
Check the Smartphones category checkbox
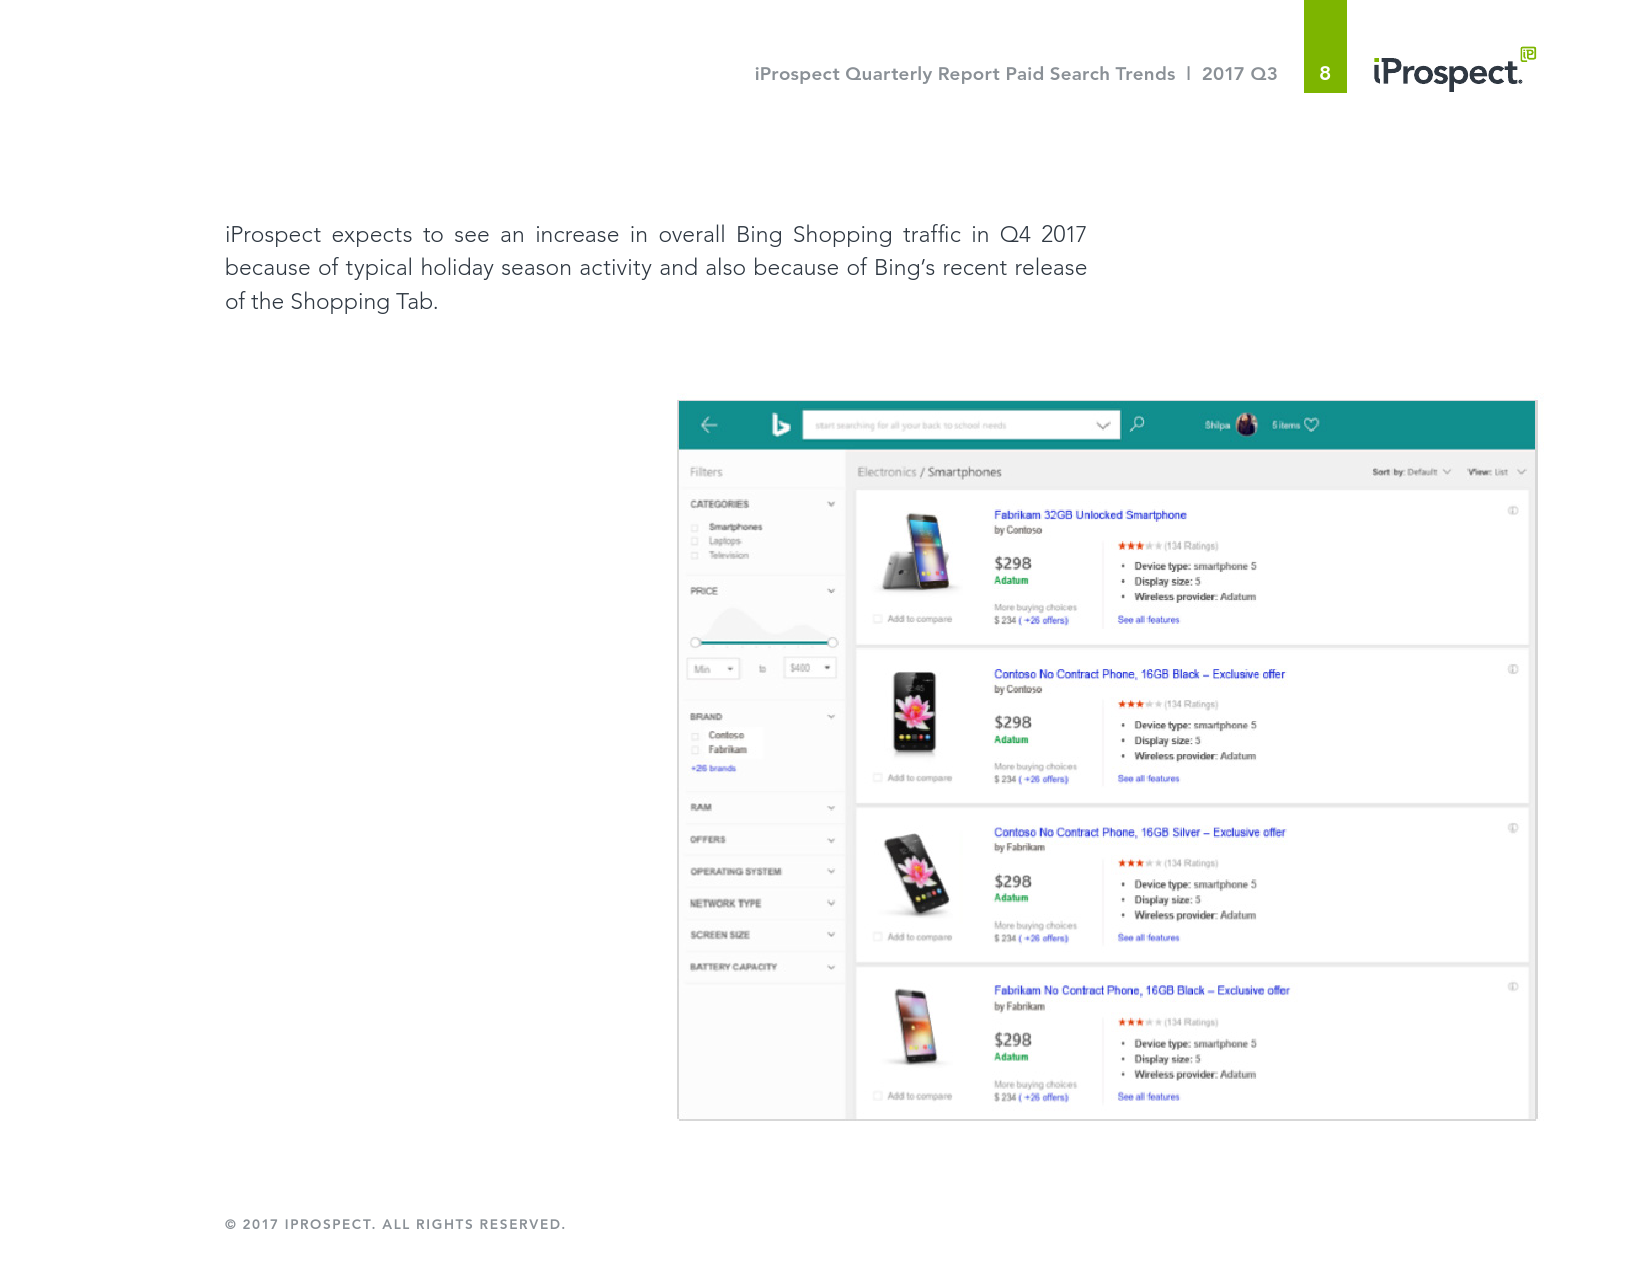pos(694,527)
